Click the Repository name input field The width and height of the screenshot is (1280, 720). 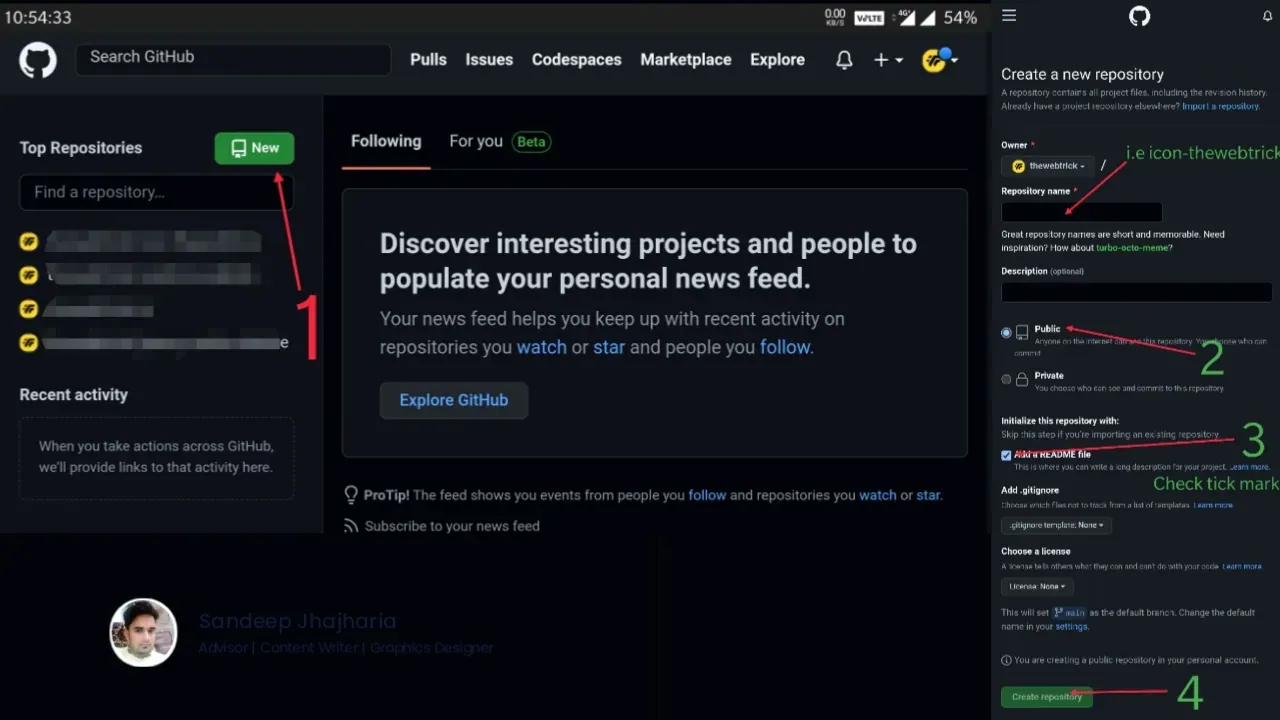(1082, 212)
